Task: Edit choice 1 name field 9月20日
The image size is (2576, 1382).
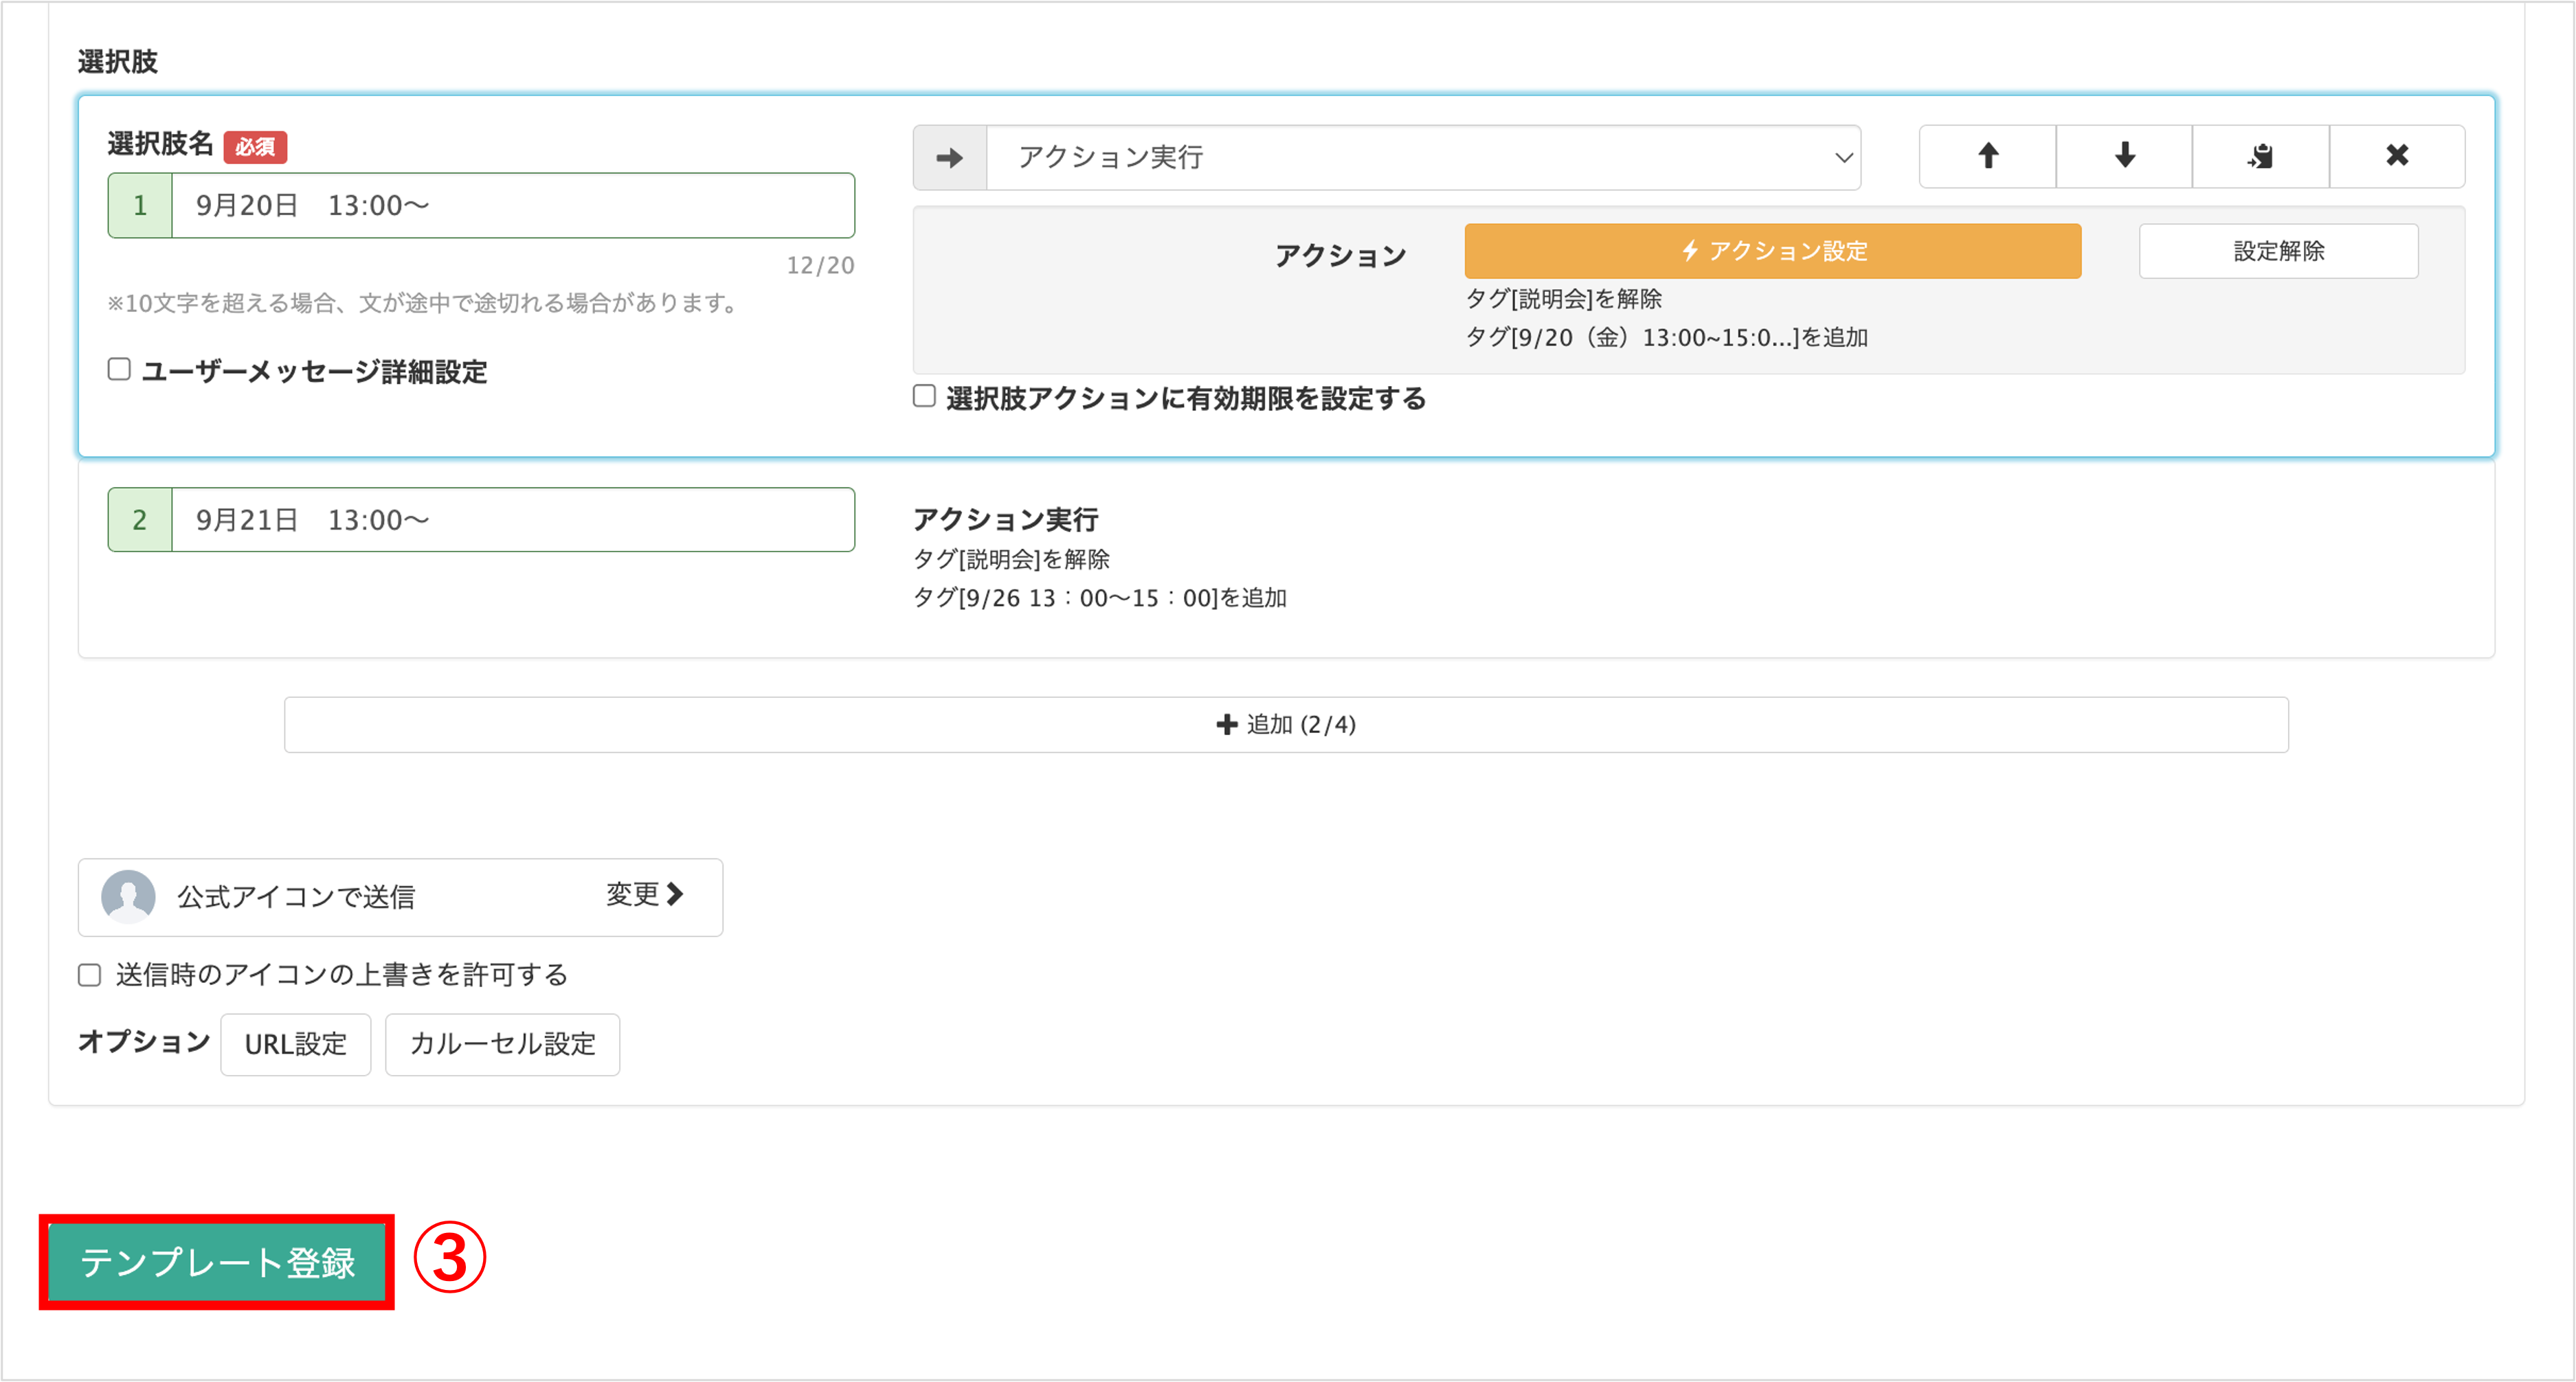Action: (513, 206)
